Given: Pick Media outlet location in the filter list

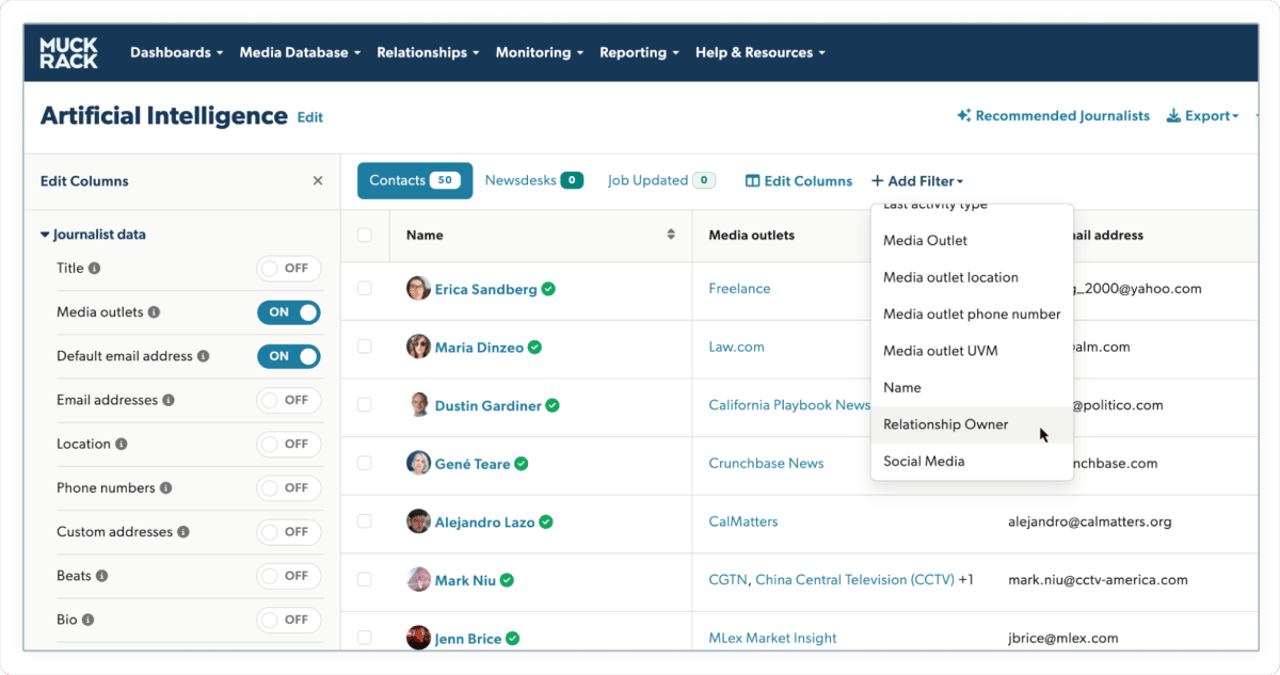Looking at the screenshot, I should pyautogui.click(x=972, y=277).
